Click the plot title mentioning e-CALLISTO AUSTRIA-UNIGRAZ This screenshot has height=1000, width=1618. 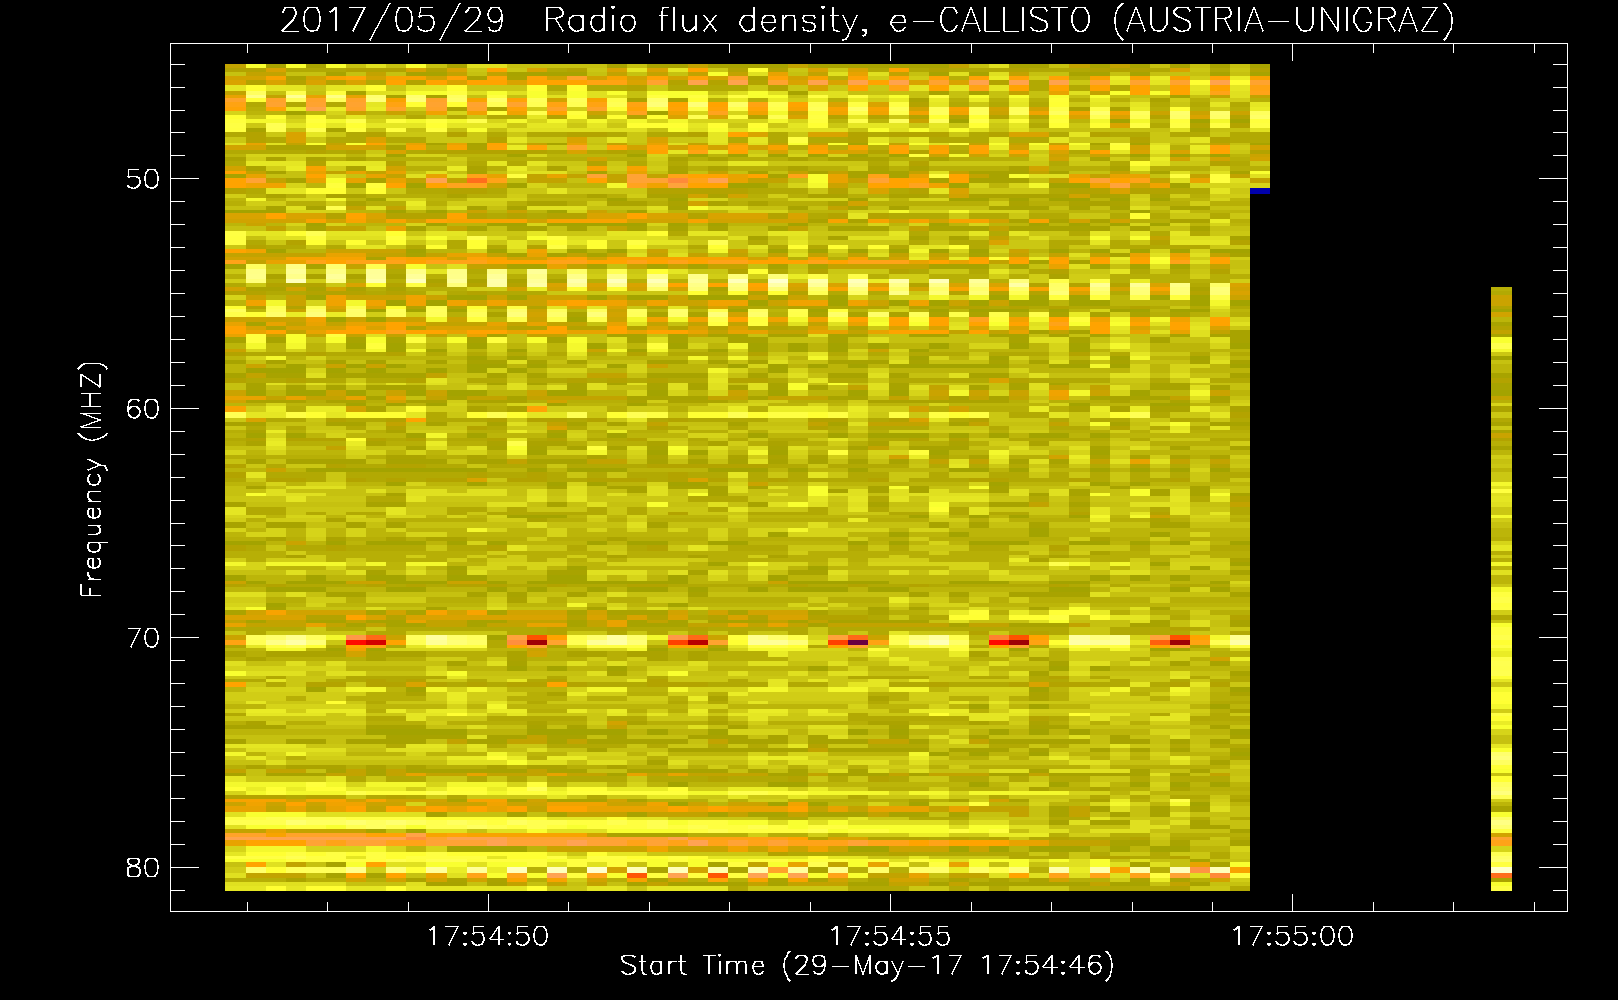(x=867, y=21)
